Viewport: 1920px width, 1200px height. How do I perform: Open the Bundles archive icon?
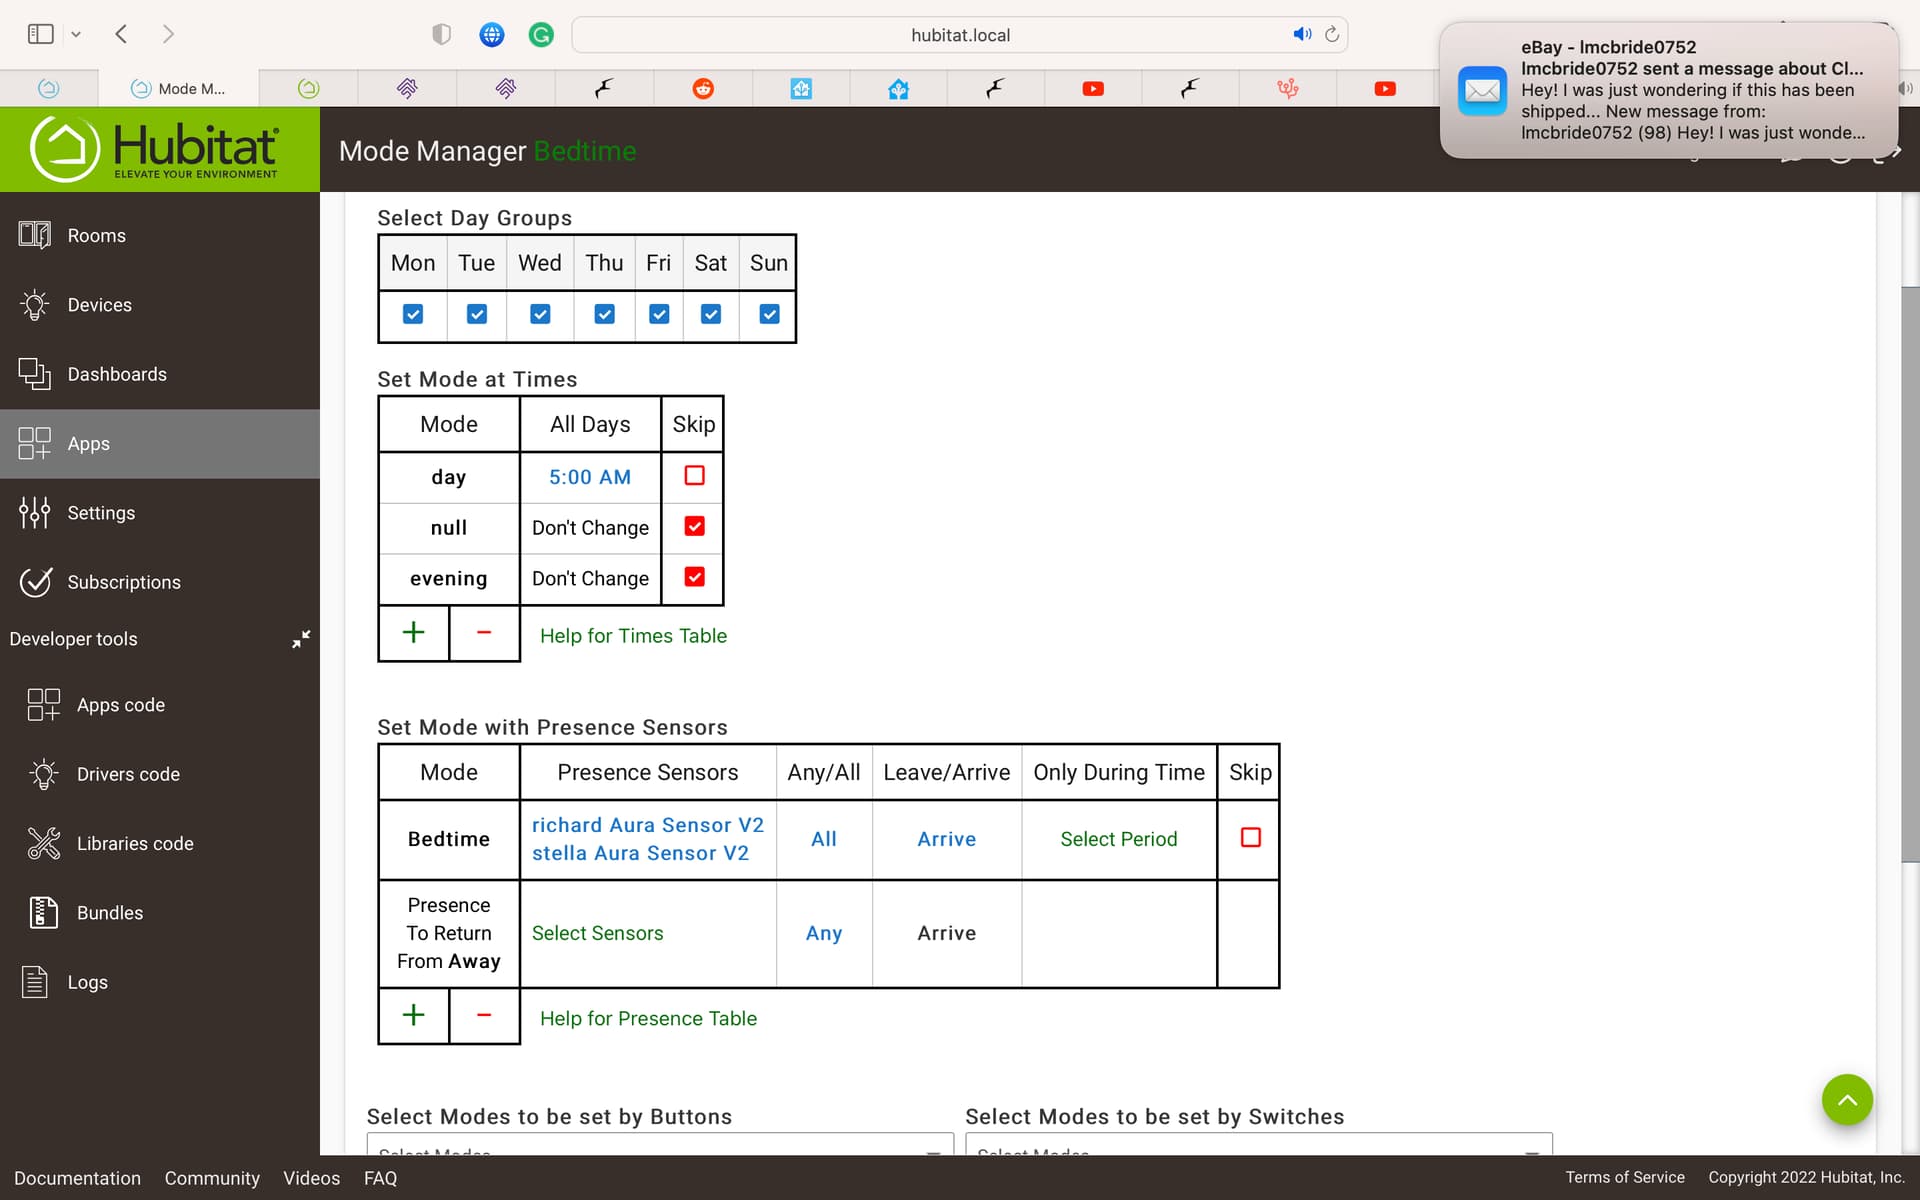click(43, 913)
